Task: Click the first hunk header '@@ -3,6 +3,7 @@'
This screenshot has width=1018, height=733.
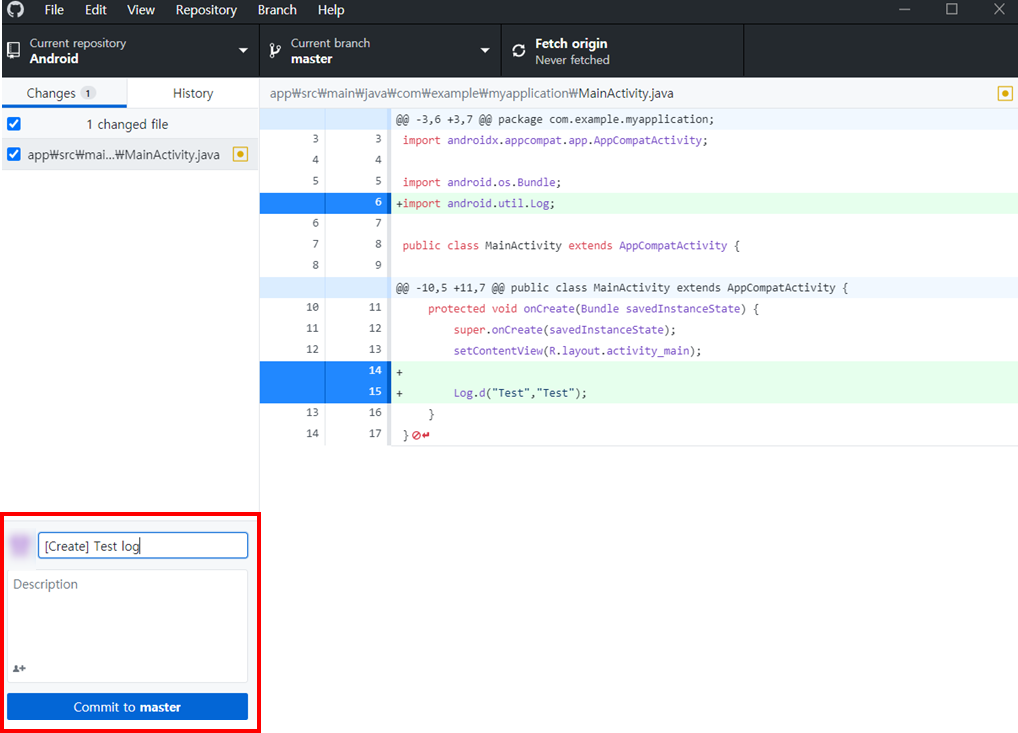Action: click(x=639, y=119)
